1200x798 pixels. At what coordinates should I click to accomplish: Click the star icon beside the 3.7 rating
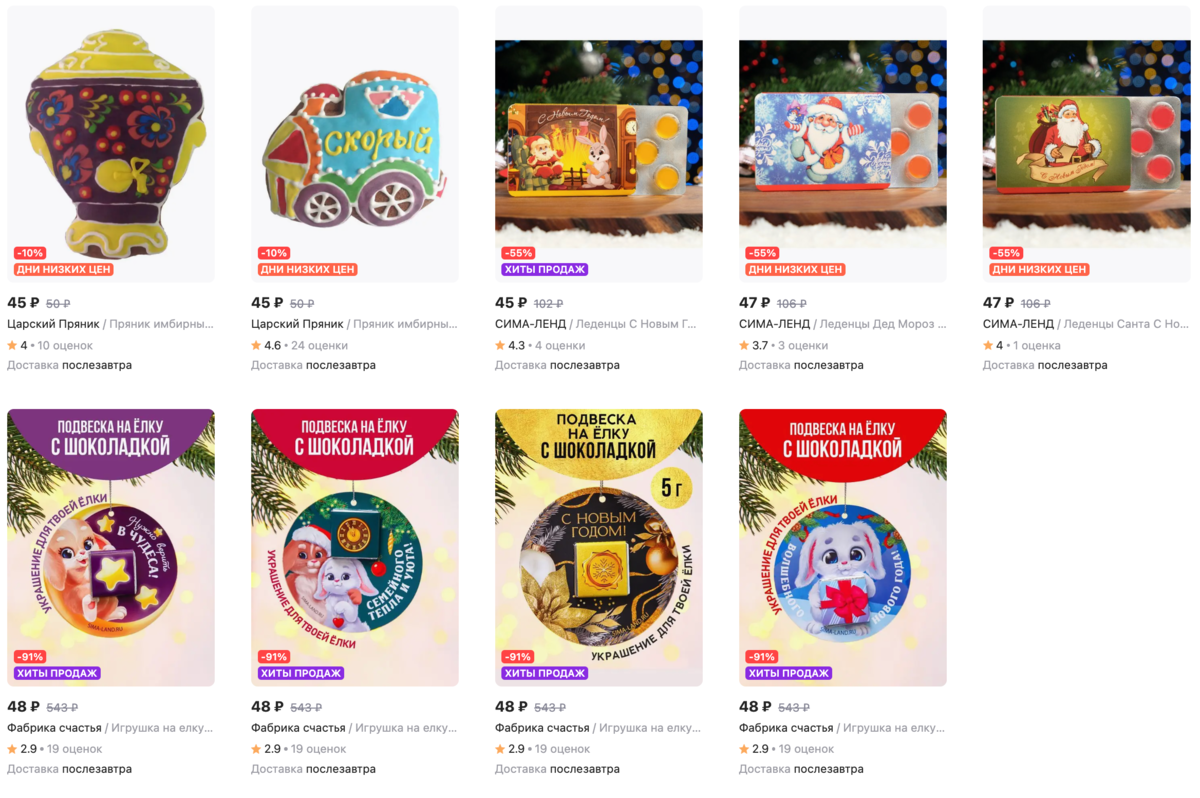coord(744,345)
